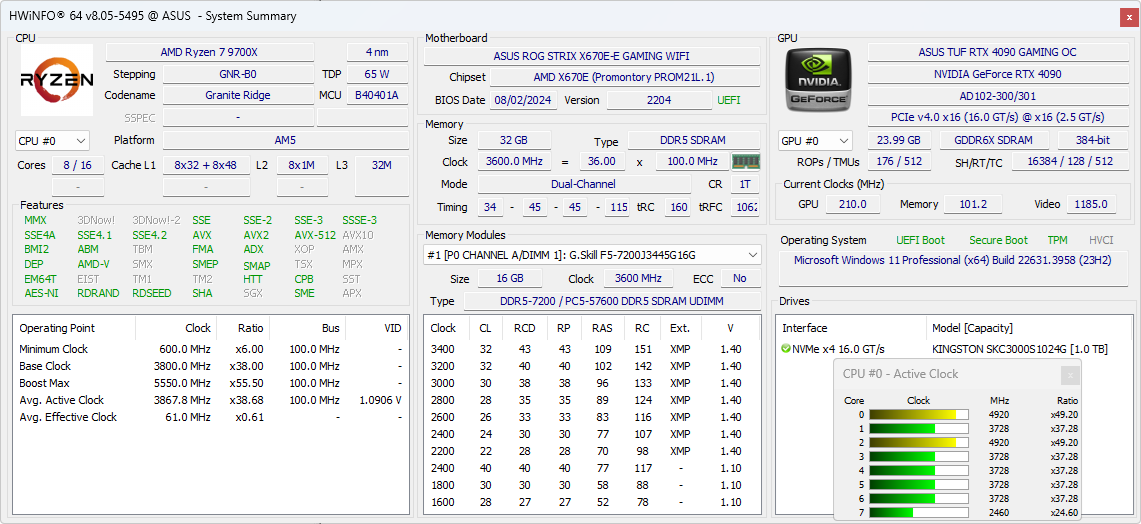Click the Operating Point column header
This screenshot has height=524, width=1141.
pos(74,328)
